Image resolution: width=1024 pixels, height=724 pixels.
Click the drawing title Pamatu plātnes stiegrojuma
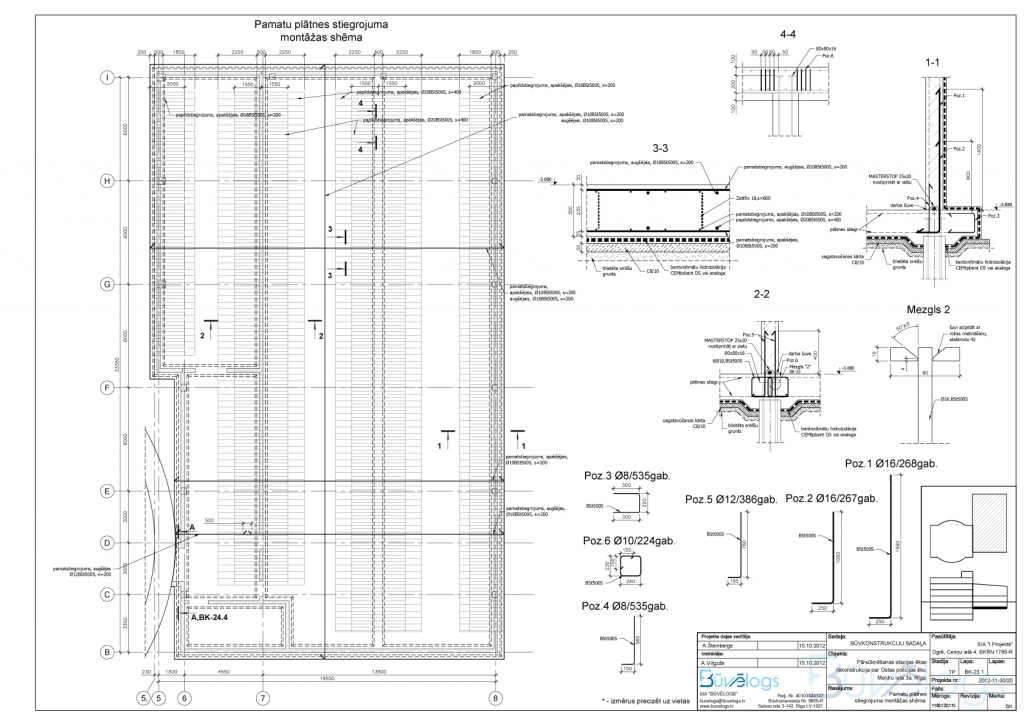click(x=309, y=21)
